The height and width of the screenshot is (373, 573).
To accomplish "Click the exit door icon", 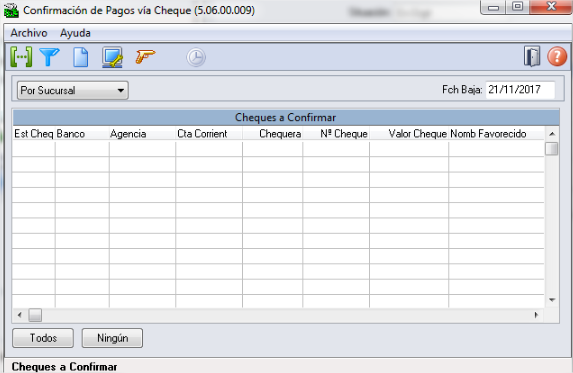I will [x=532, y=56].
